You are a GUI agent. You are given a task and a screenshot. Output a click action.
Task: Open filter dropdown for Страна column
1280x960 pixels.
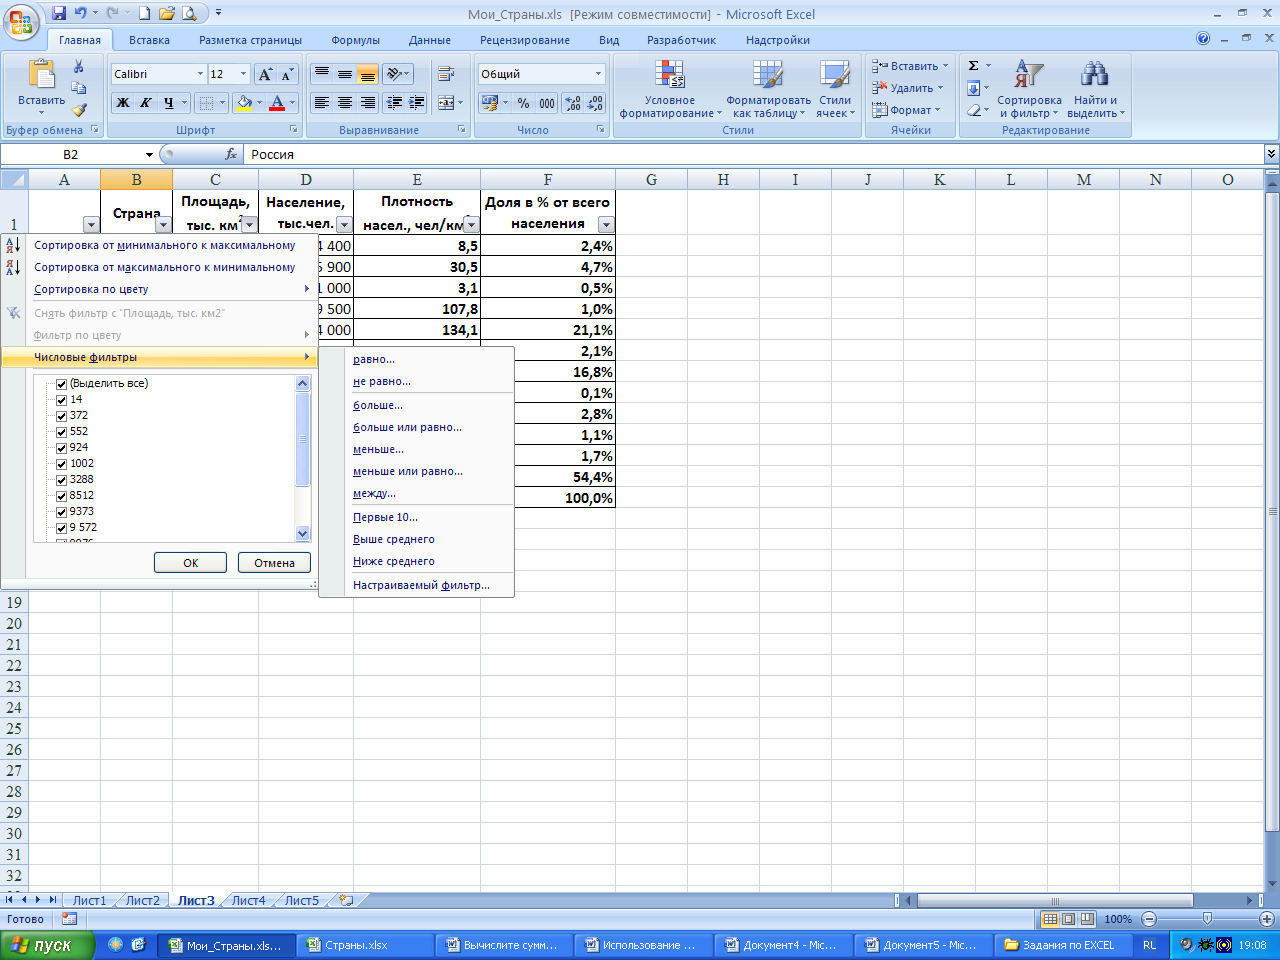(x=163, y=225)
